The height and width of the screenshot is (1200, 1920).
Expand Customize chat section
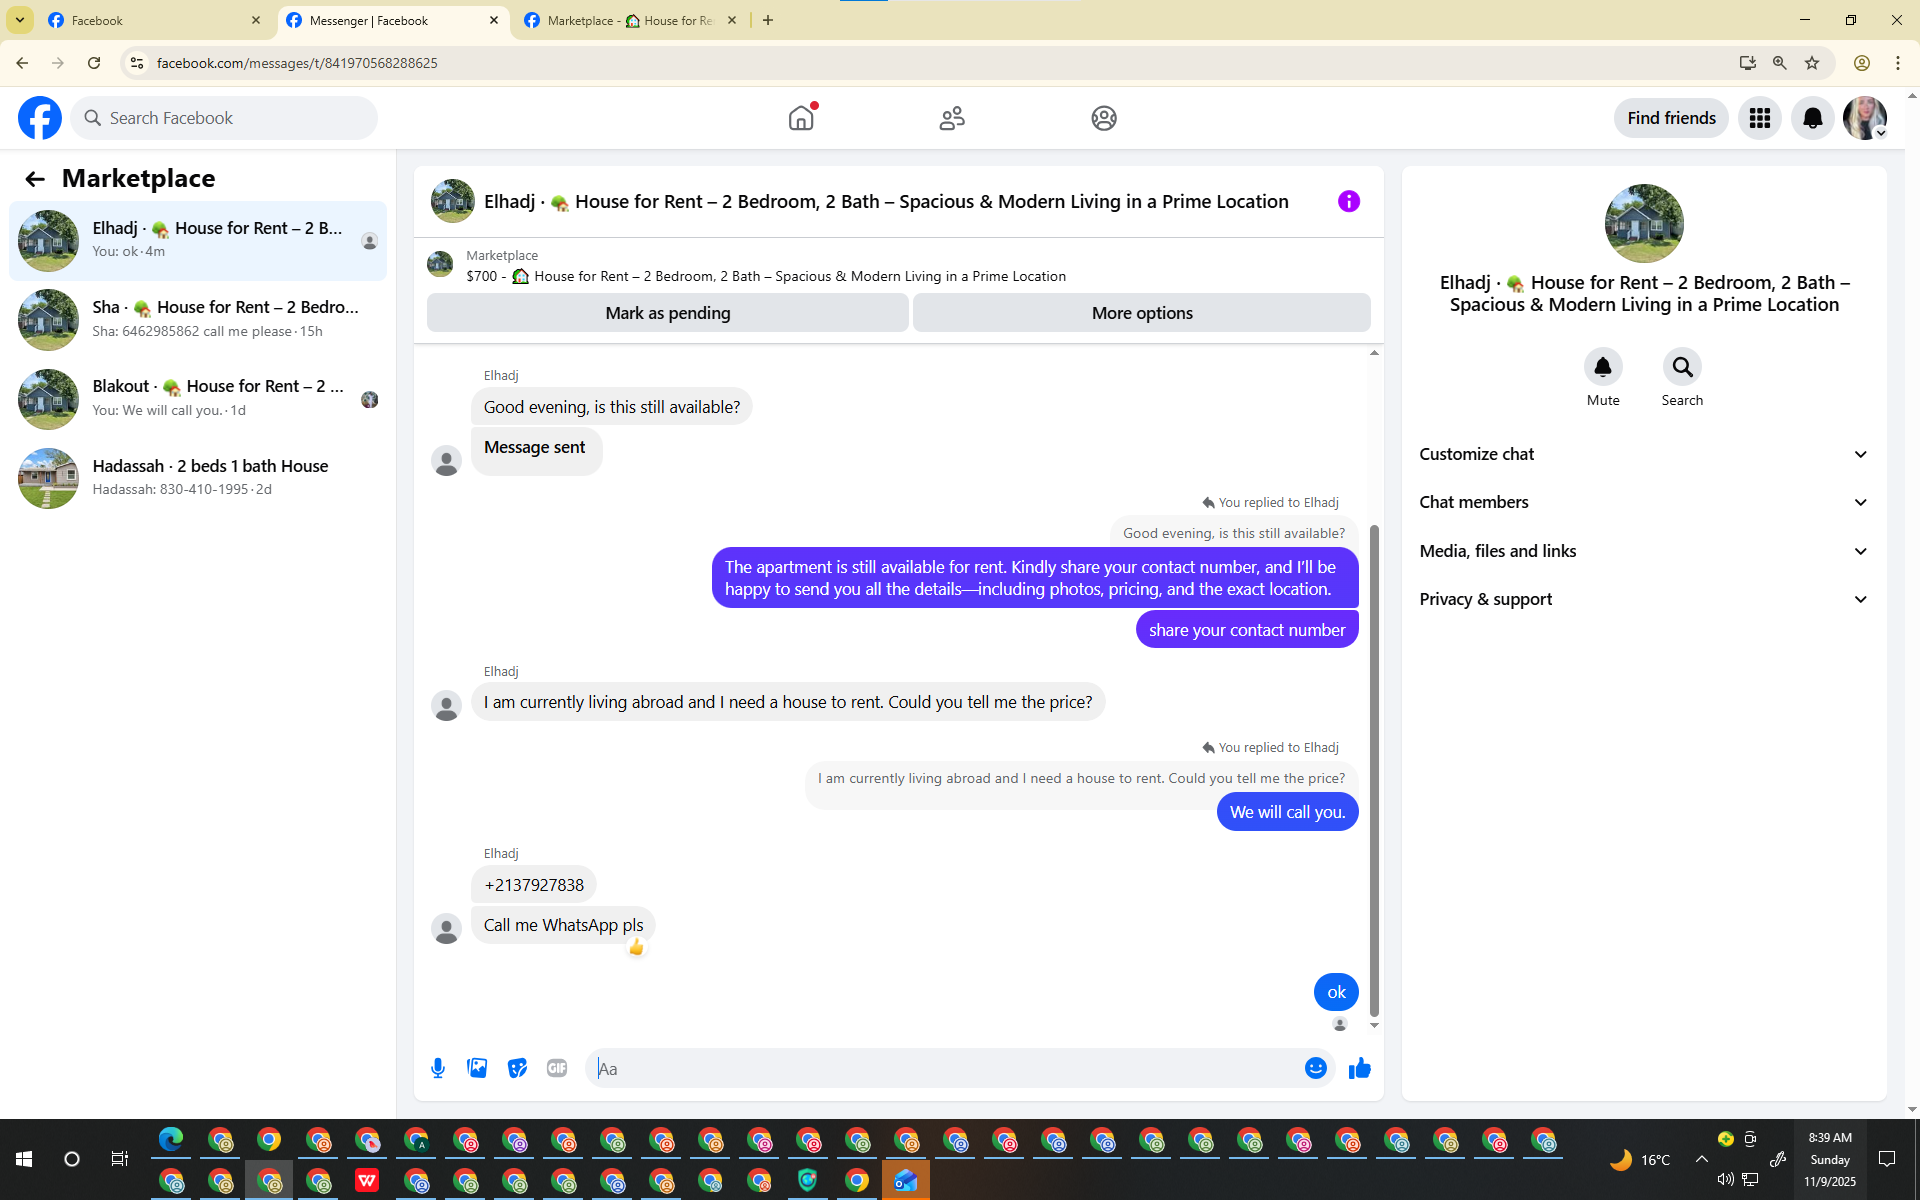(1644, 454)
